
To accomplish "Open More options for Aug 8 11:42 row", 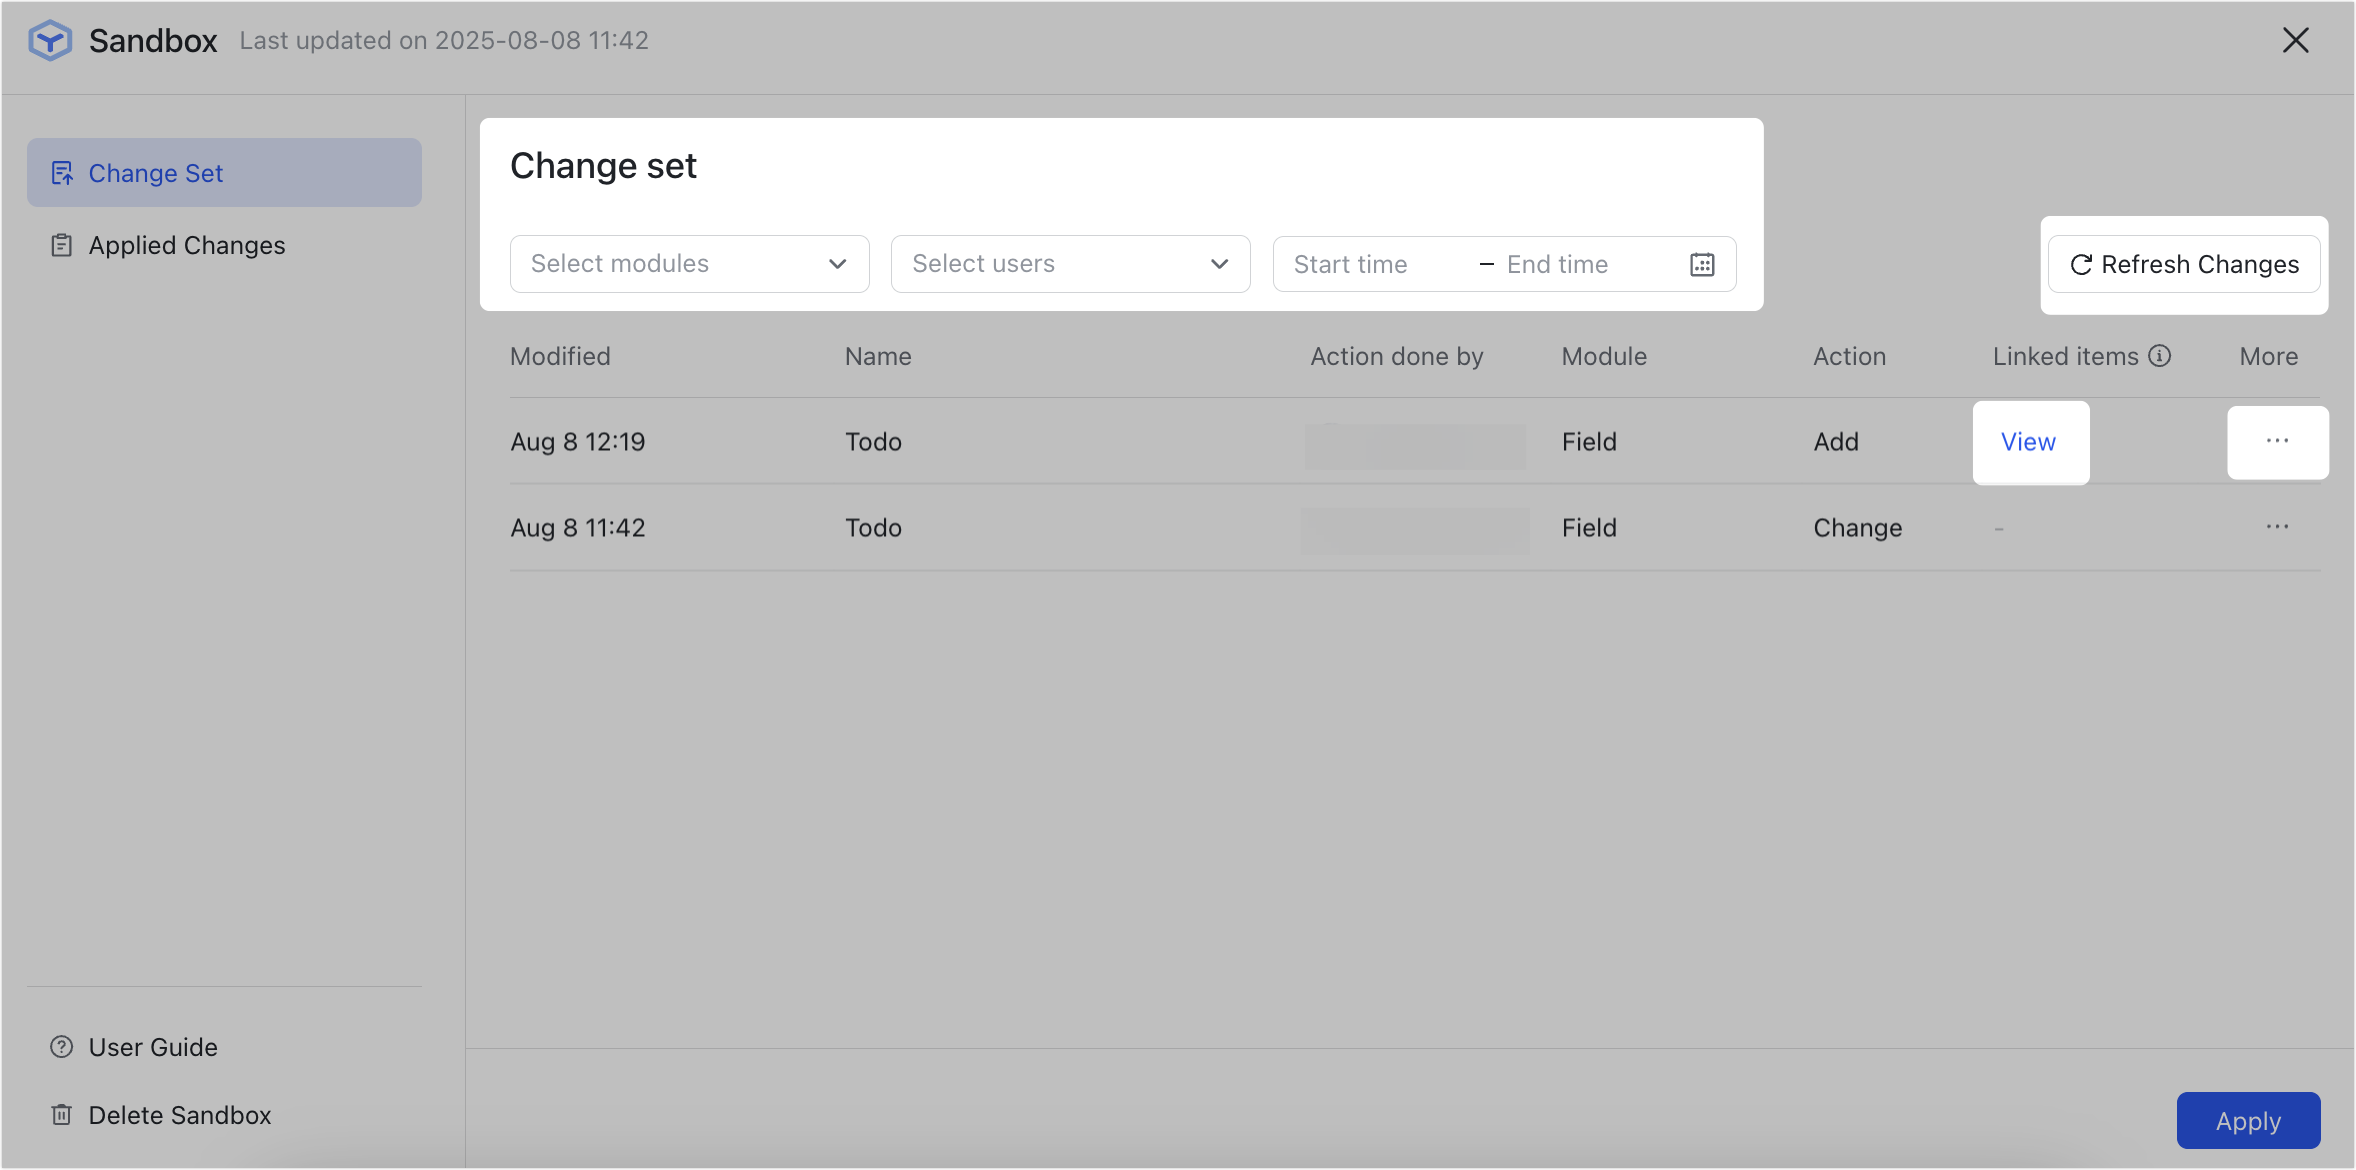I will [x=2277, y=527].
